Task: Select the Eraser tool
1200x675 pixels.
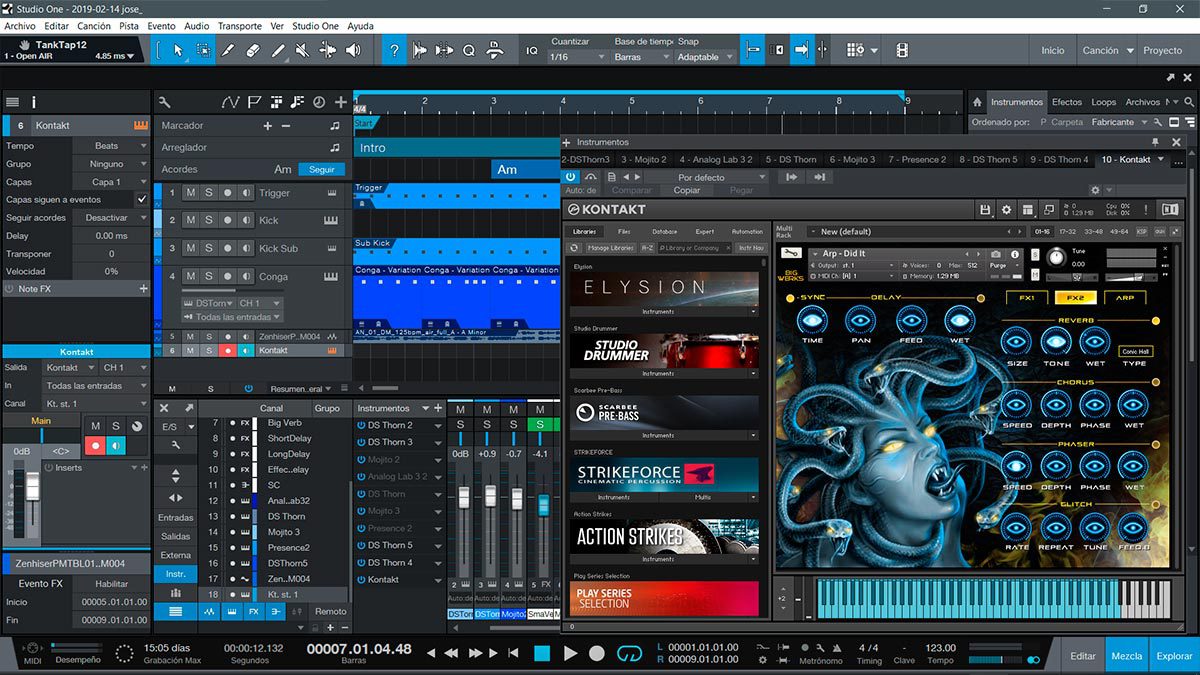Action: (x=252, y=50)
